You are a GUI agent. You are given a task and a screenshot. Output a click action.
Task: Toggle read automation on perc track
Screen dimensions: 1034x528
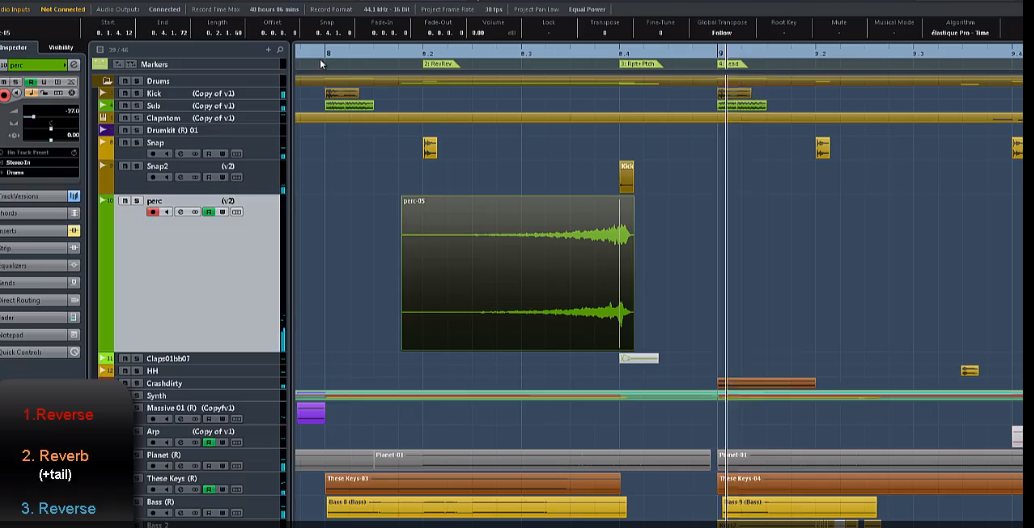(208, 212)
